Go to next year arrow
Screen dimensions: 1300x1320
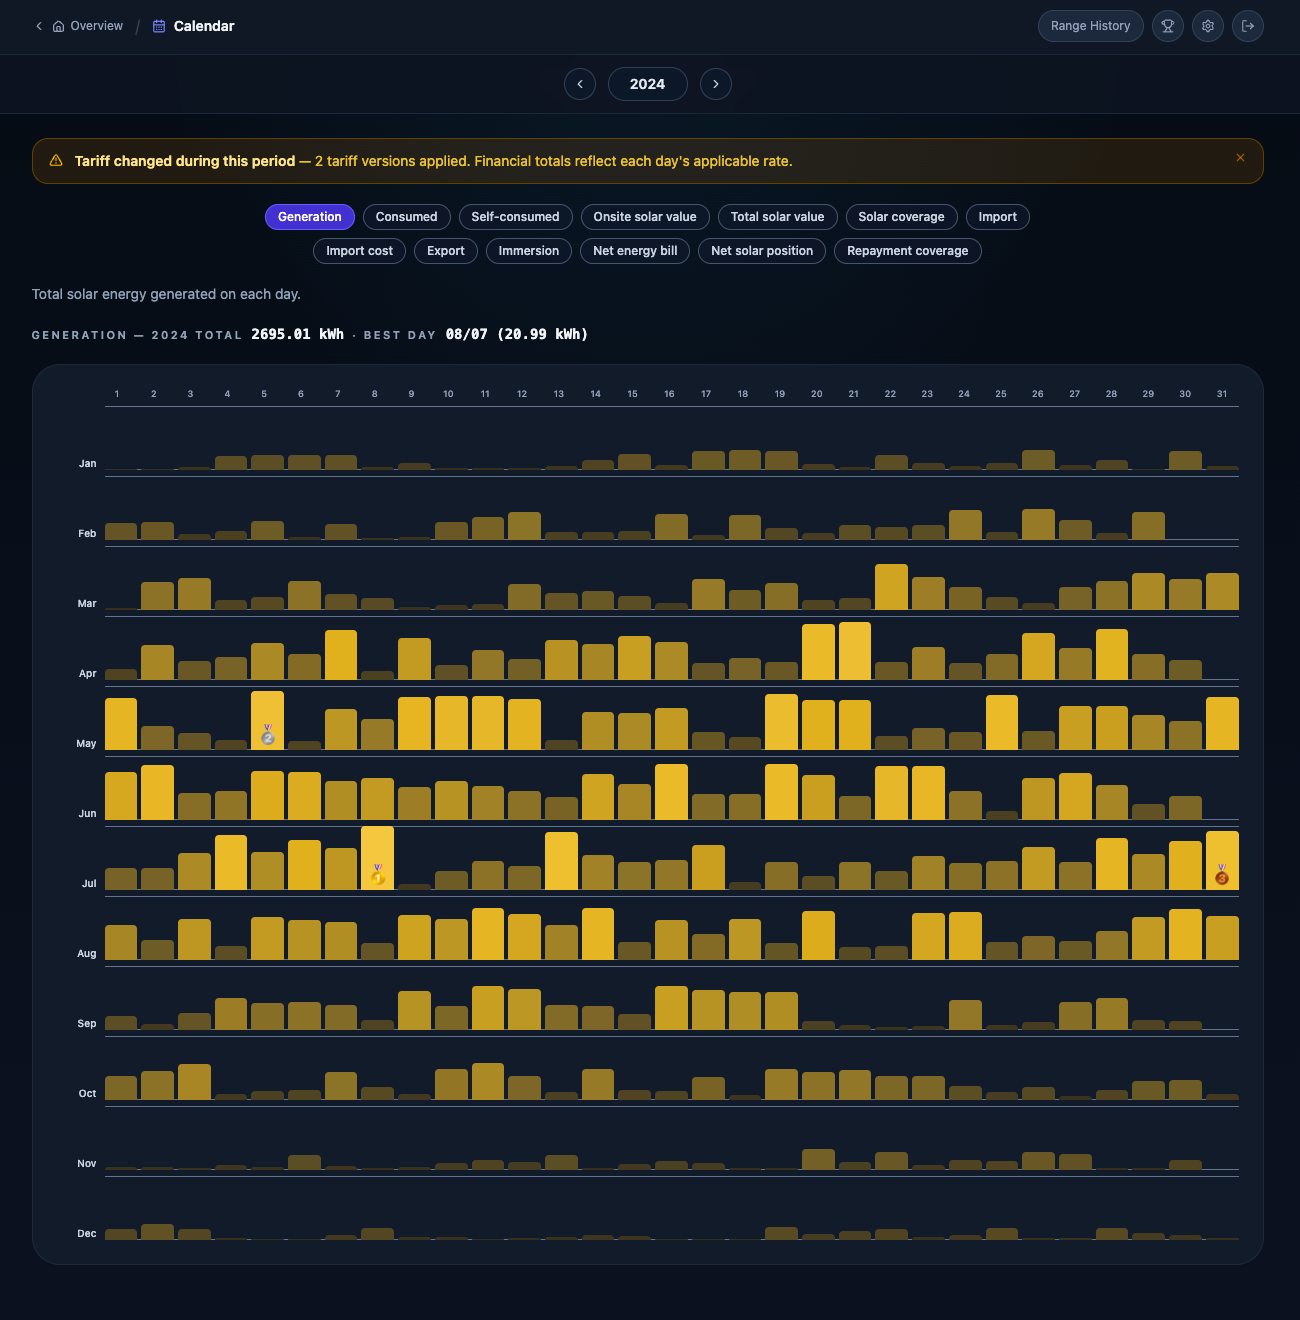pos(716,84)
